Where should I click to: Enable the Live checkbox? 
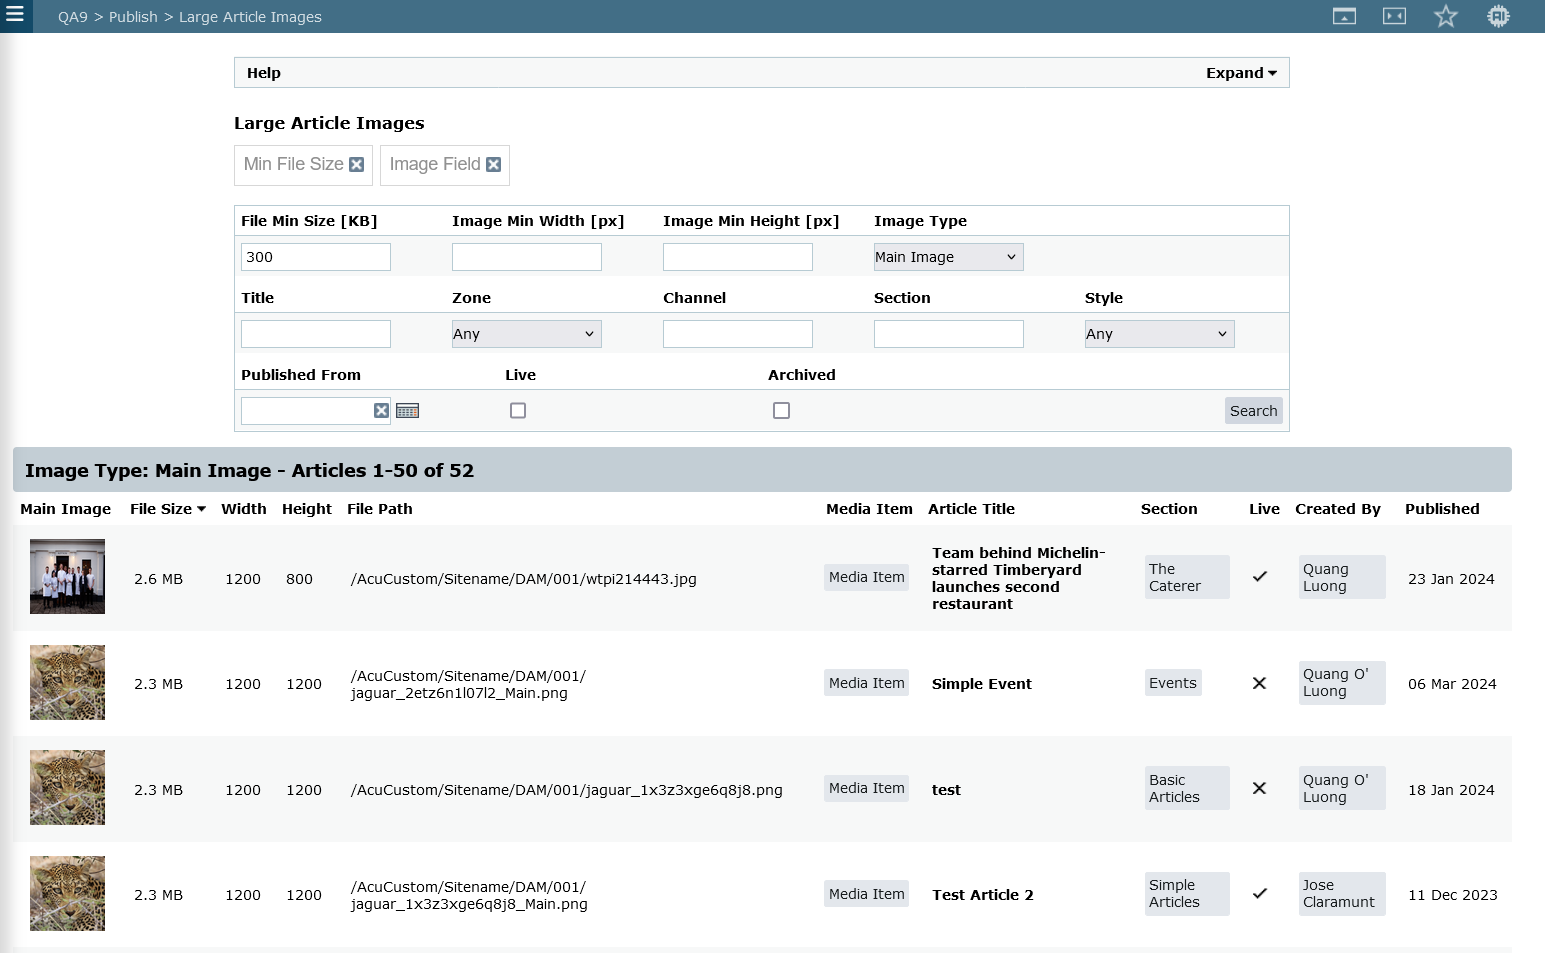coord(518,411)
